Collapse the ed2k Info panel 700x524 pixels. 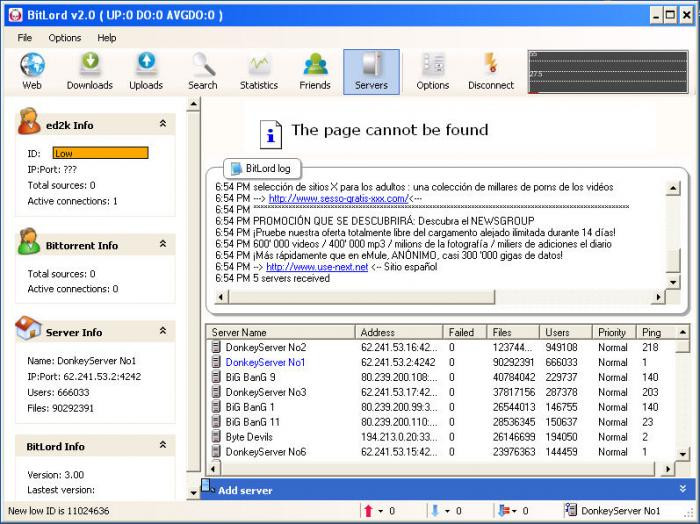click(163, 124)
